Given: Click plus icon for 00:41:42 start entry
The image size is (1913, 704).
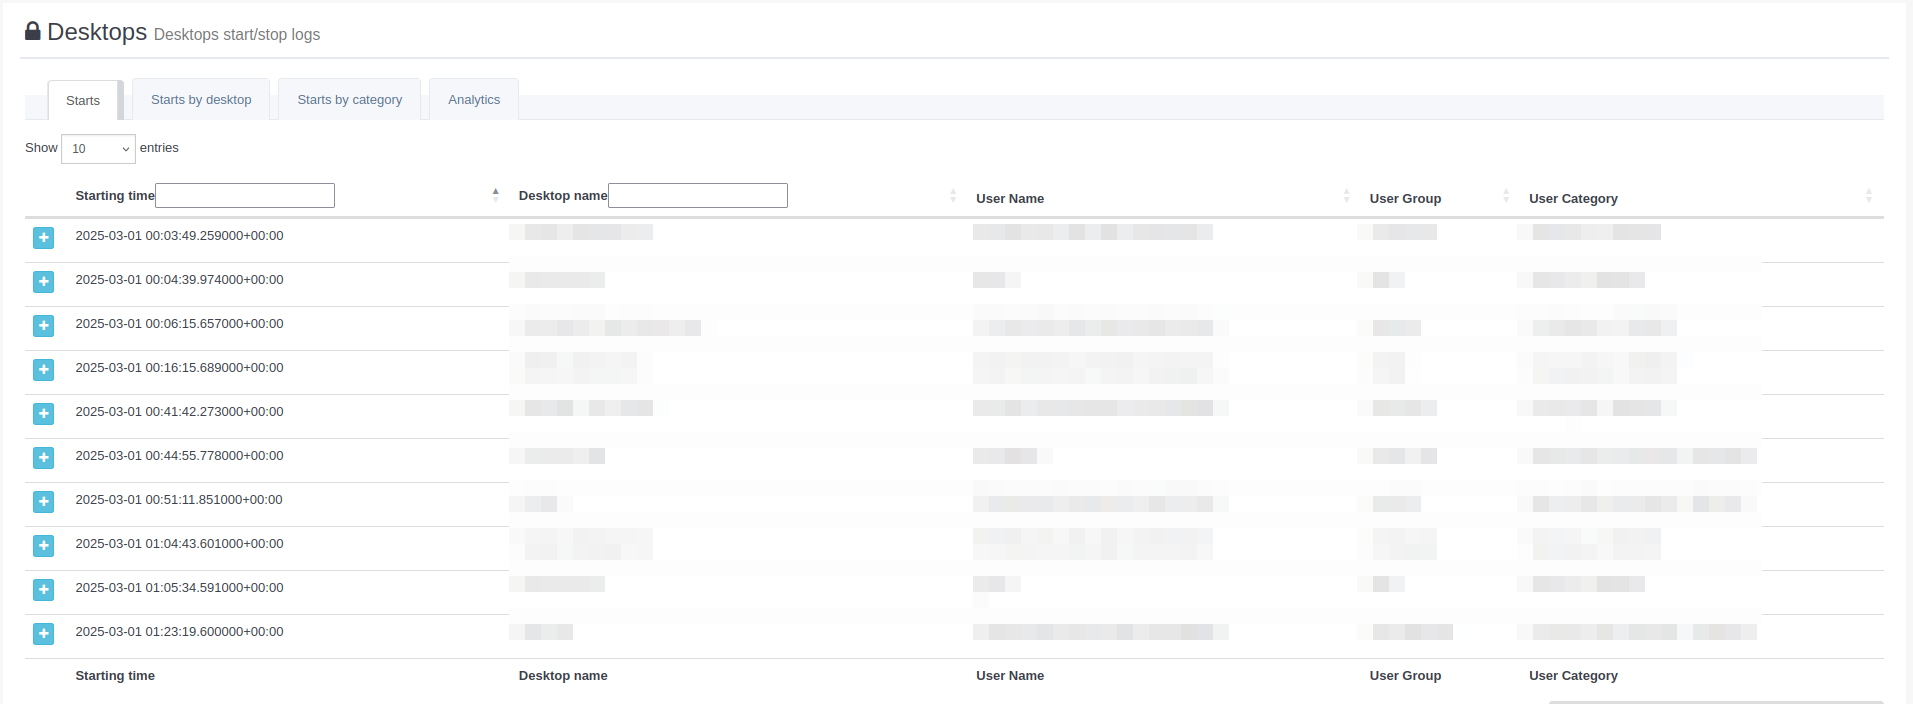Looking at the screenshot, I should point(43,414).
